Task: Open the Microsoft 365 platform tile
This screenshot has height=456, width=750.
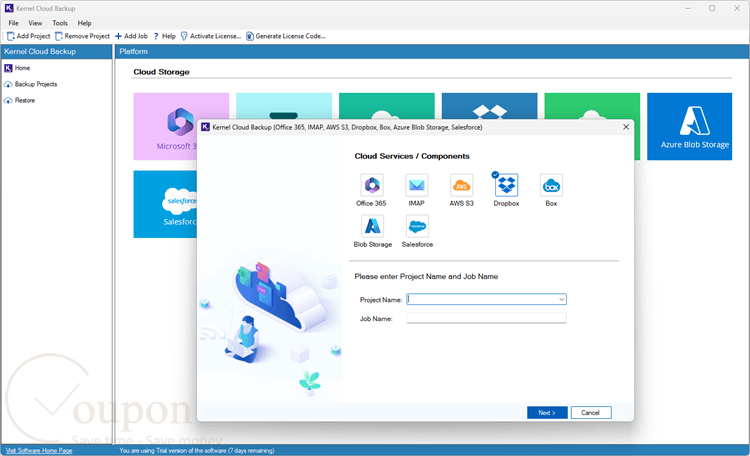Action: 165,126
